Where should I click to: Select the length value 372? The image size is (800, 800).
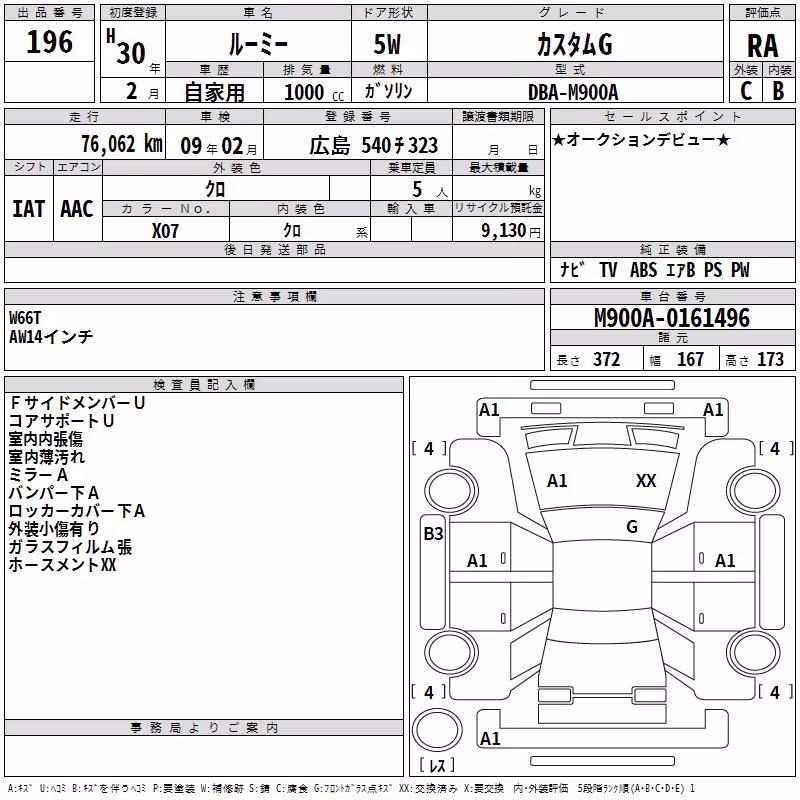click(x=607, y=359)
